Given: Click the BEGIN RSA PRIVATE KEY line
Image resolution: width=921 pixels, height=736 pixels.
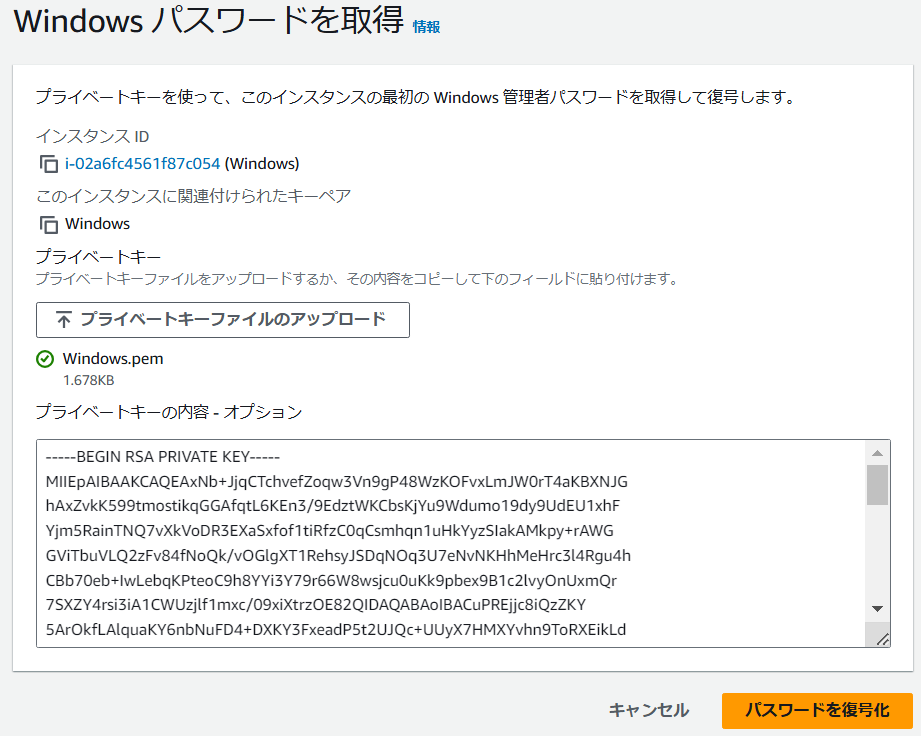Looking at the screenshot, I should [163, 456].
